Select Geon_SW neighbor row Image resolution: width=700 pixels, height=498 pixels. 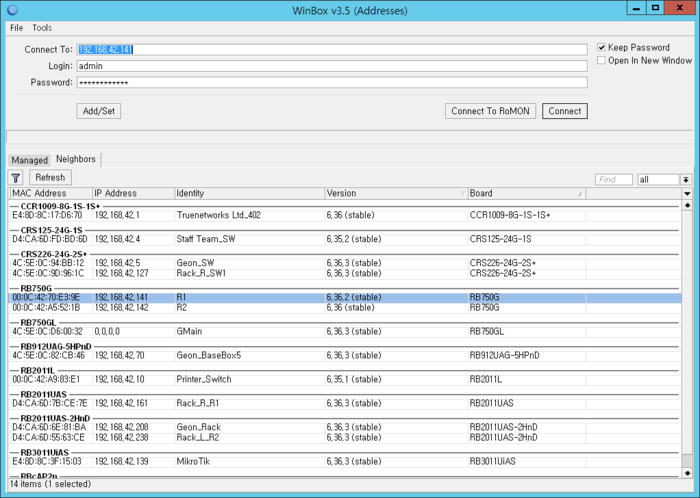[345, 263]
